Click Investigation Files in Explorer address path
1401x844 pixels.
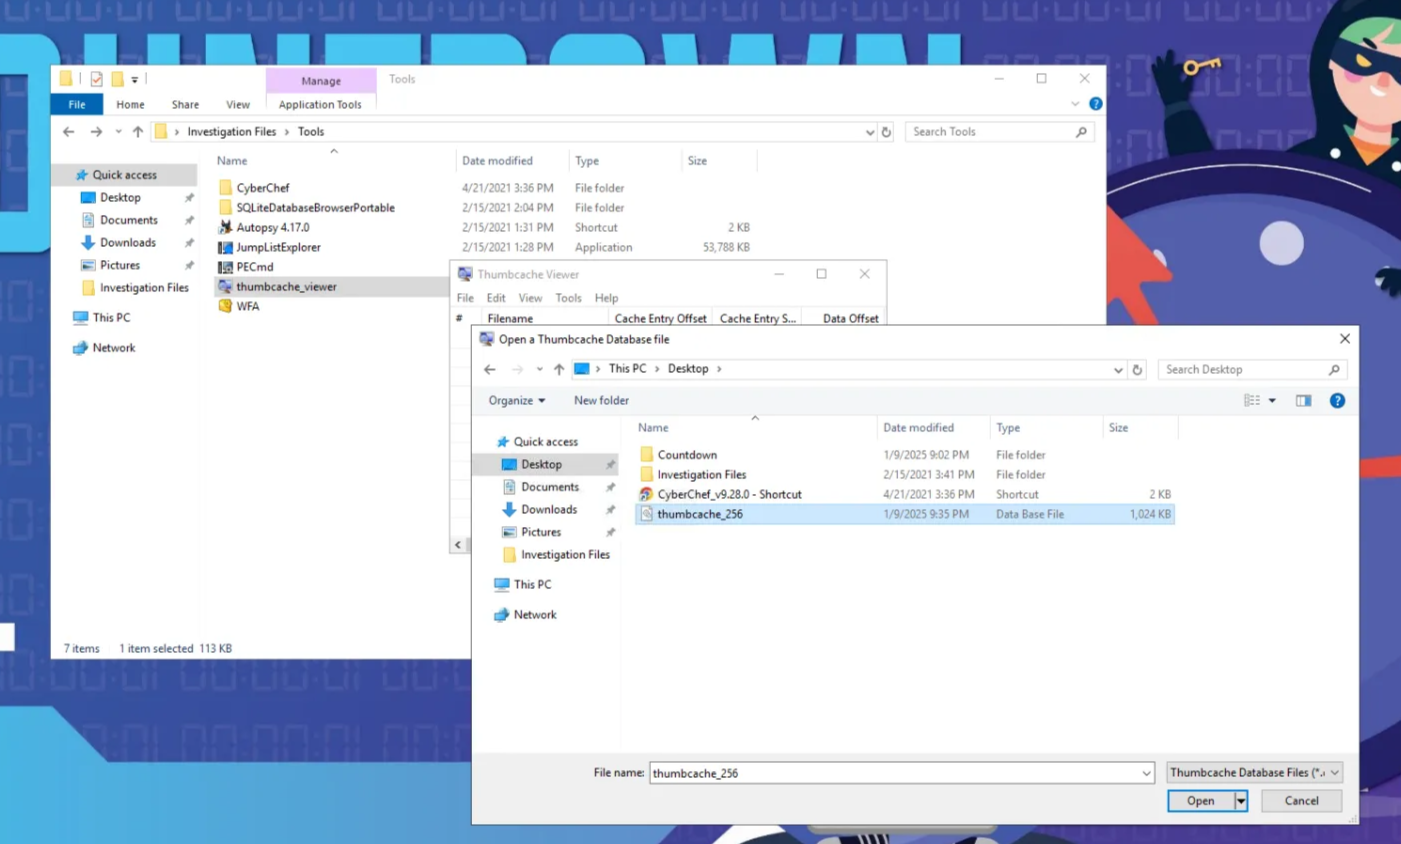click(231, 132)
